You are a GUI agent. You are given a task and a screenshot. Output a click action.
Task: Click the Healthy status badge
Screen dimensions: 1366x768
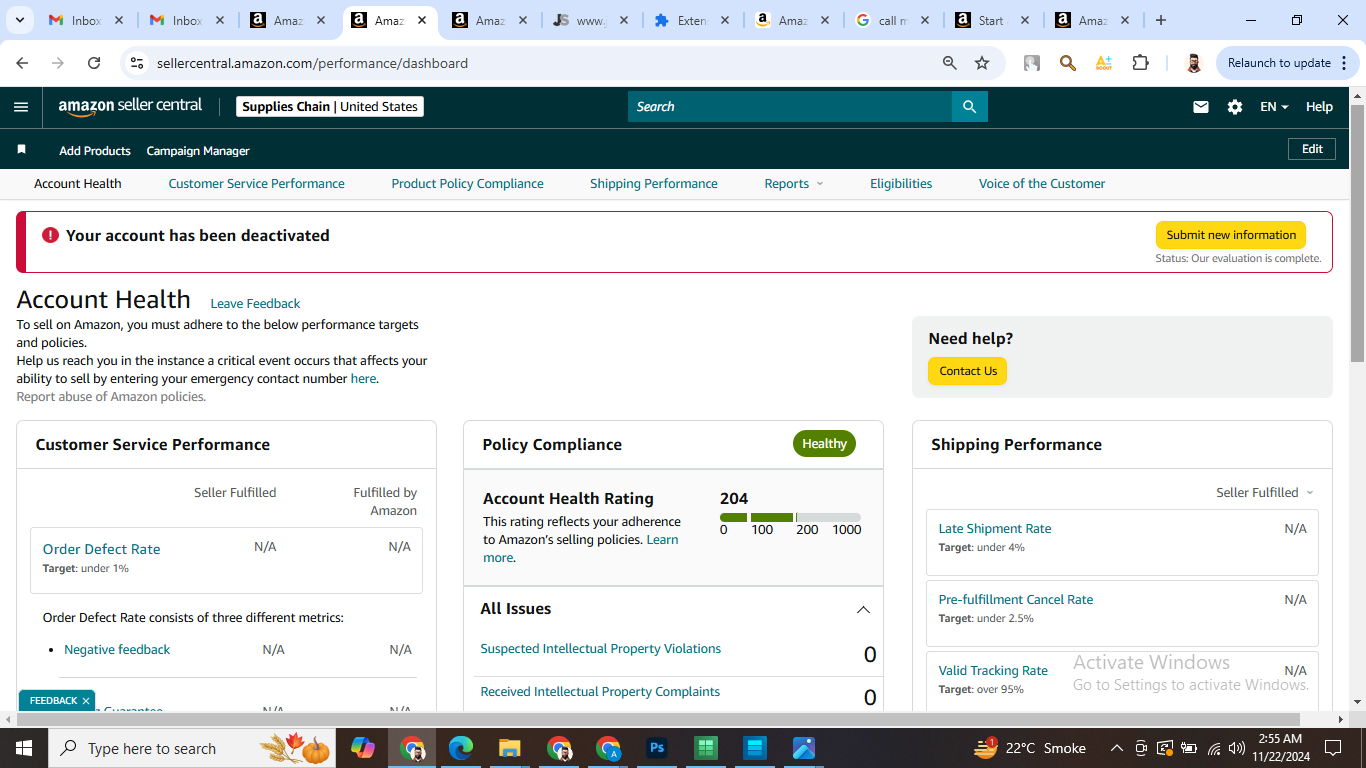pyautogui.click(x=824, y=444)
